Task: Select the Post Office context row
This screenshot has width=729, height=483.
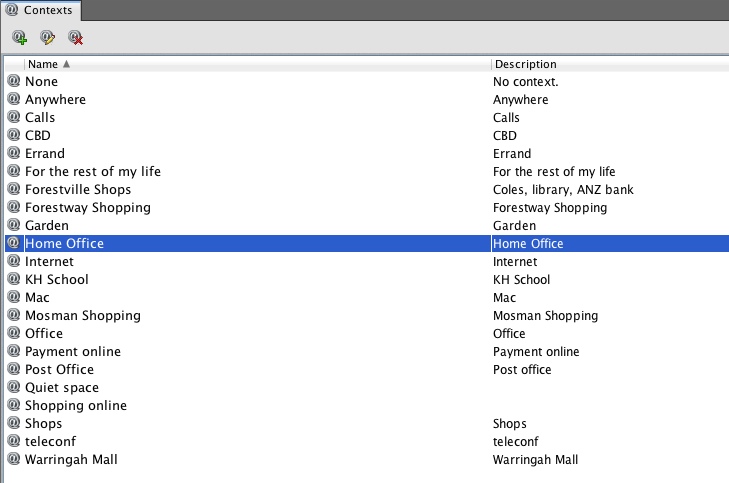Action: tap(60, 370)
